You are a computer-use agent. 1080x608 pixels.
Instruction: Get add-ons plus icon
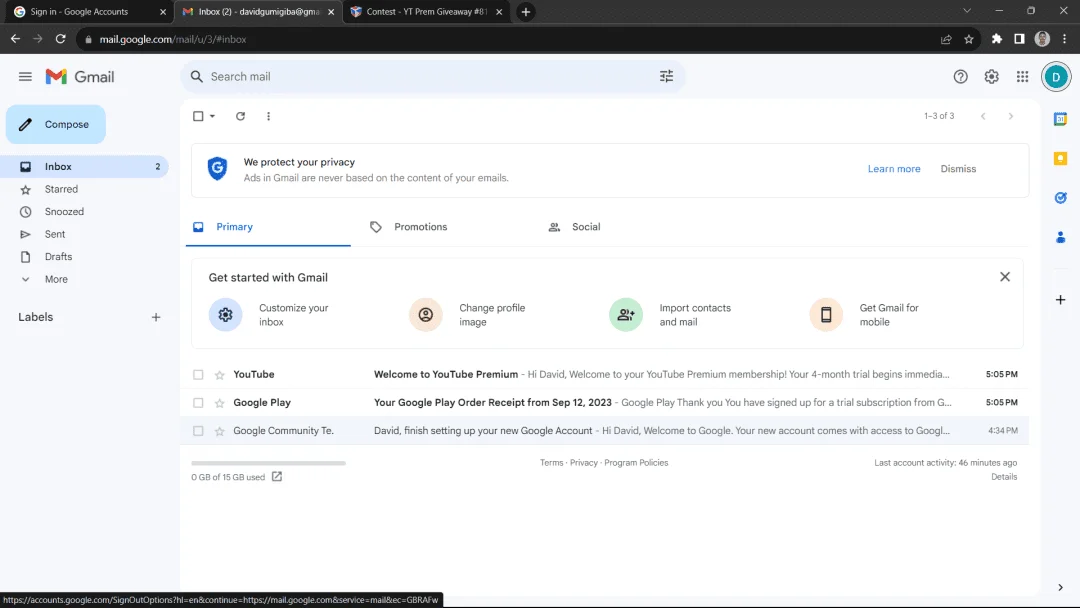(1061, 300)
